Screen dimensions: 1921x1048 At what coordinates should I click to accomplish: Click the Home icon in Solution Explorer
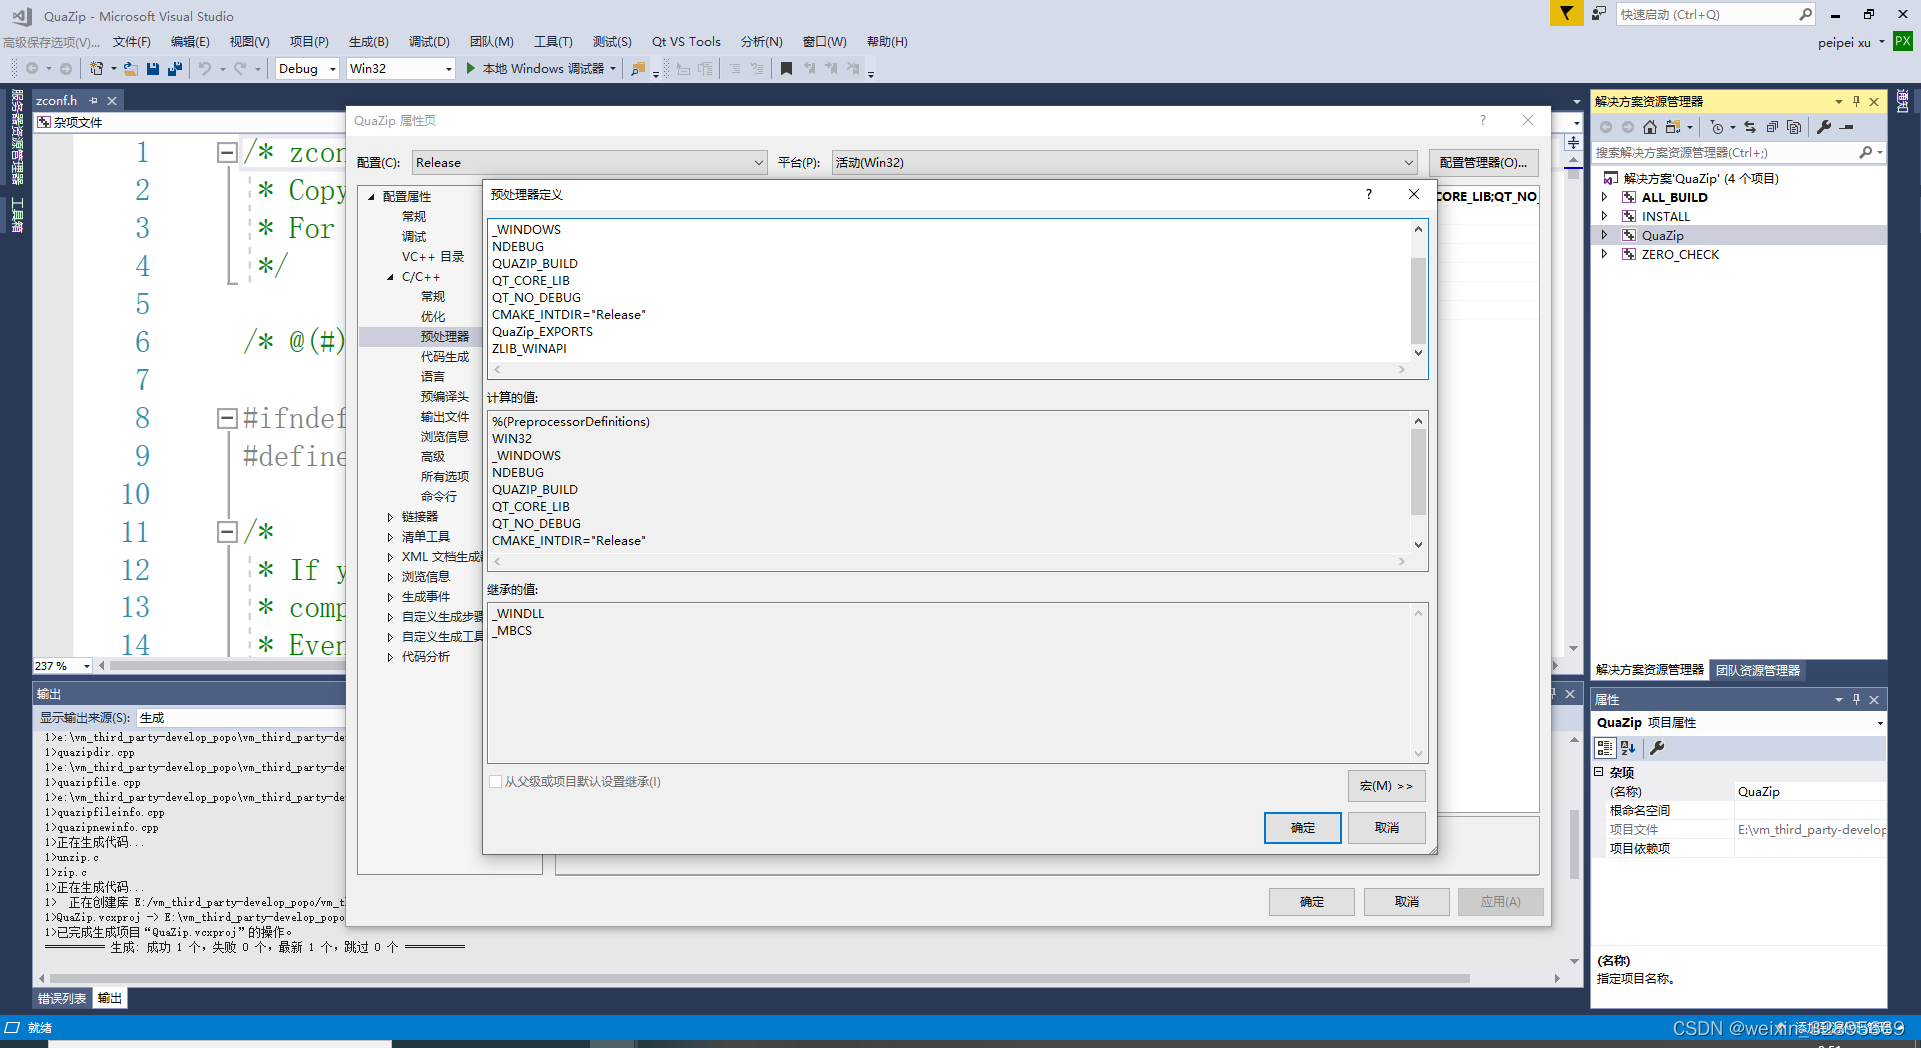pos(1650,127)
